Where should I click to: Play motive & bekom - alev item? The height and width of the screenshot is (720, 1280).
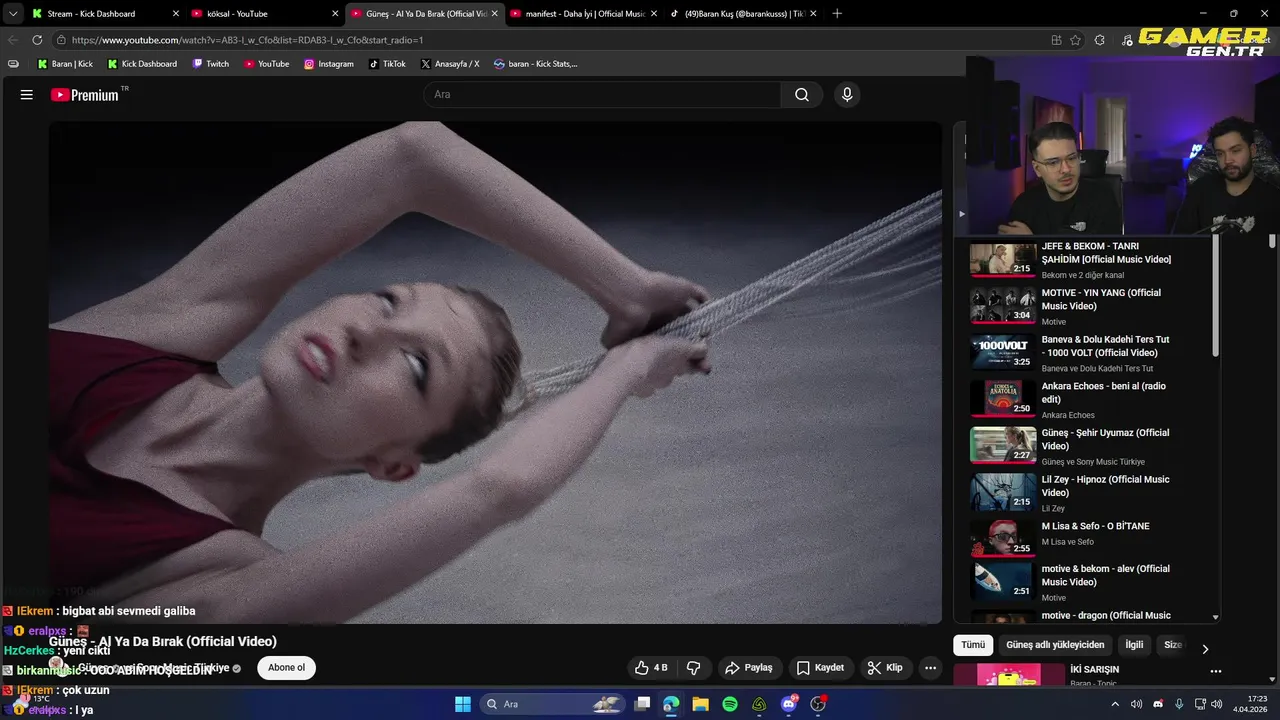pos(1086,582)
